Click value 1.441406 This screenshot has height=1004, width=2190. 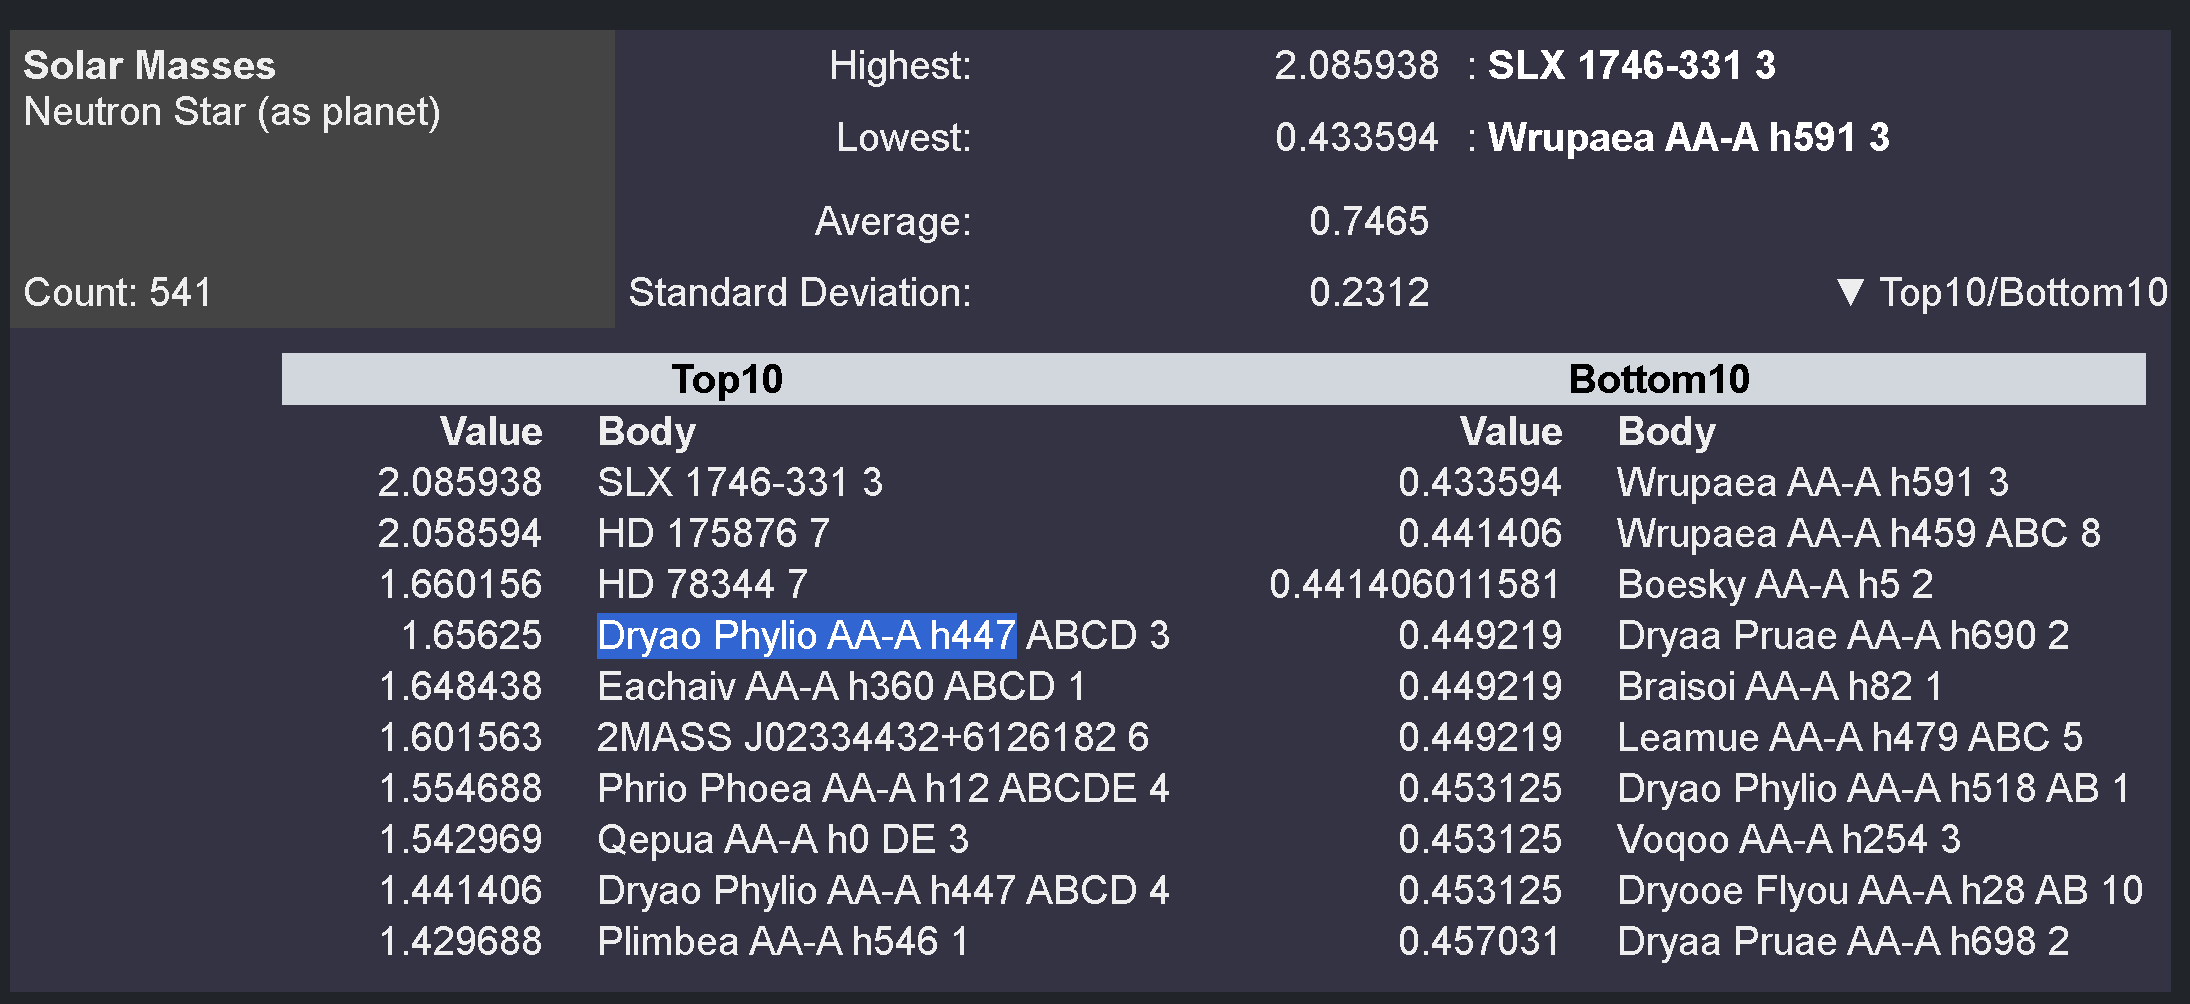(x=460, y=890)
